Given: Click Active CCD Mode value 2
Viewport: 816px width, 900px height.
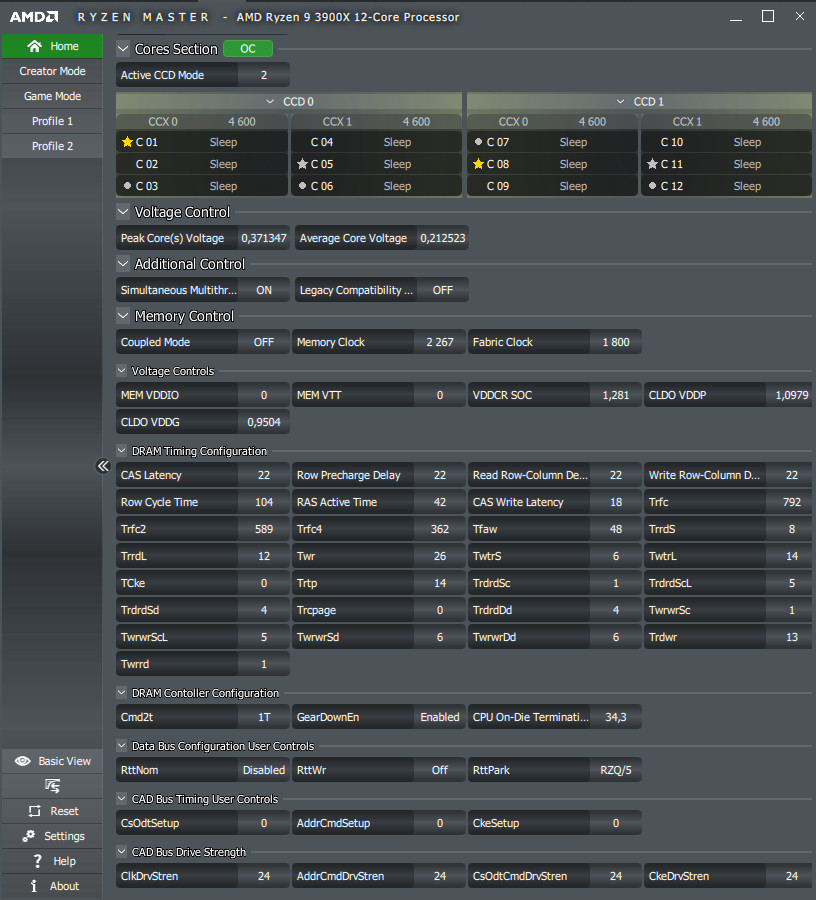Looking at the screenshot, I should click(x=264, y=75).
